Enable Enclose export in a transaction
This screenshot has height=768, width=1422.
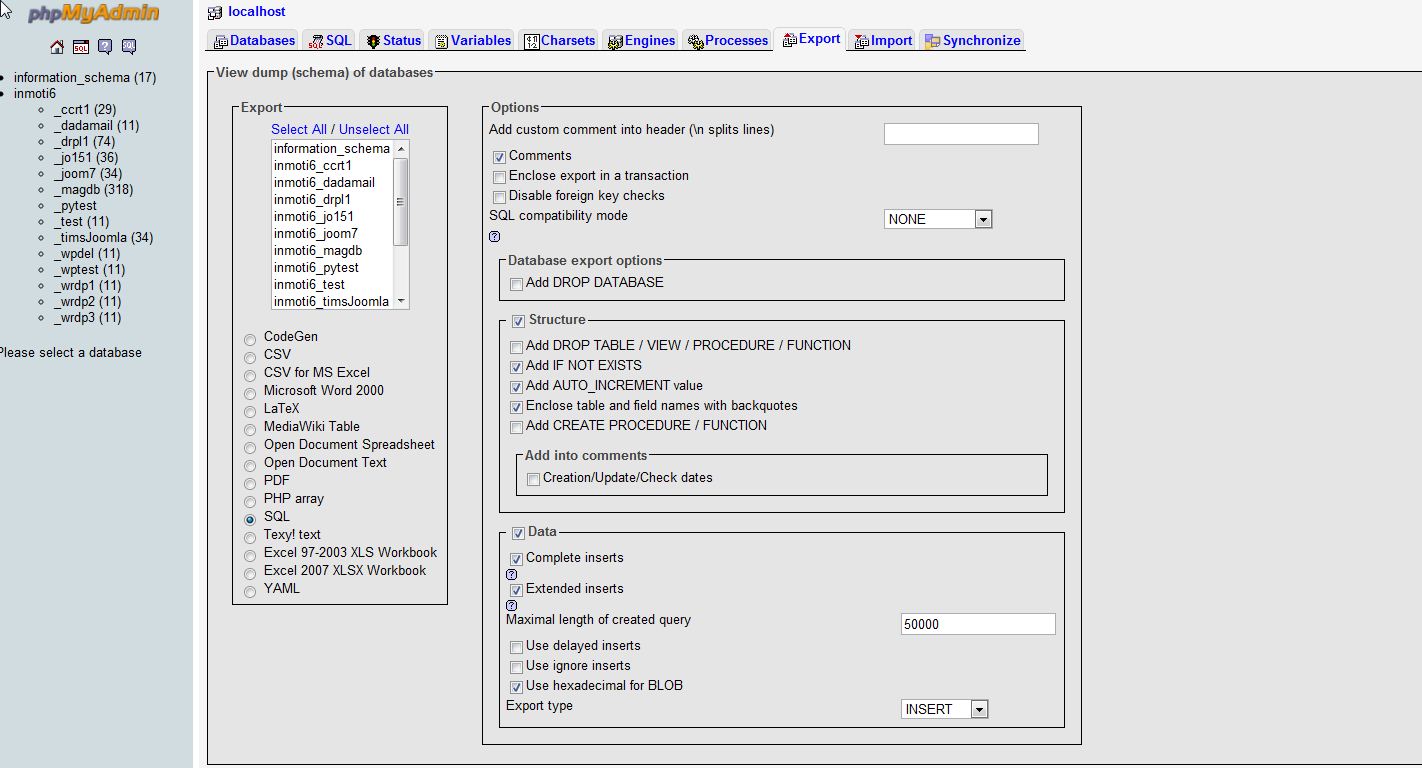[499, 177]
